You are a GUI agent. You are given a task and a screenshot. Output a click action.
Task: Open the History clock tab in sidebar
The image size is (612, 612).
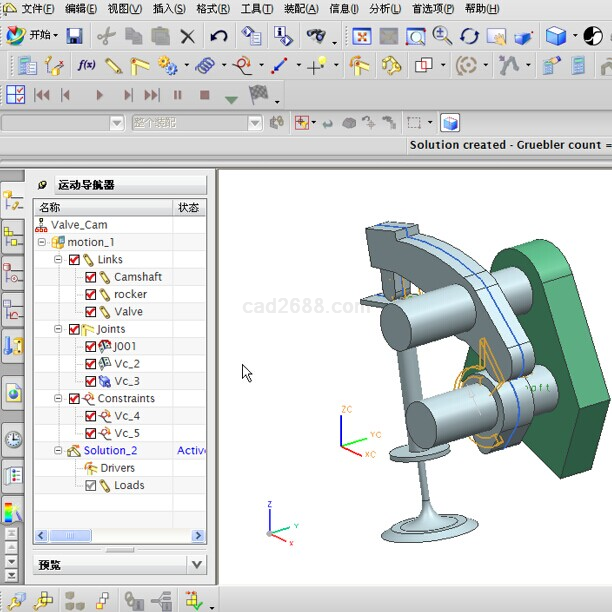[x=13, y=439]
